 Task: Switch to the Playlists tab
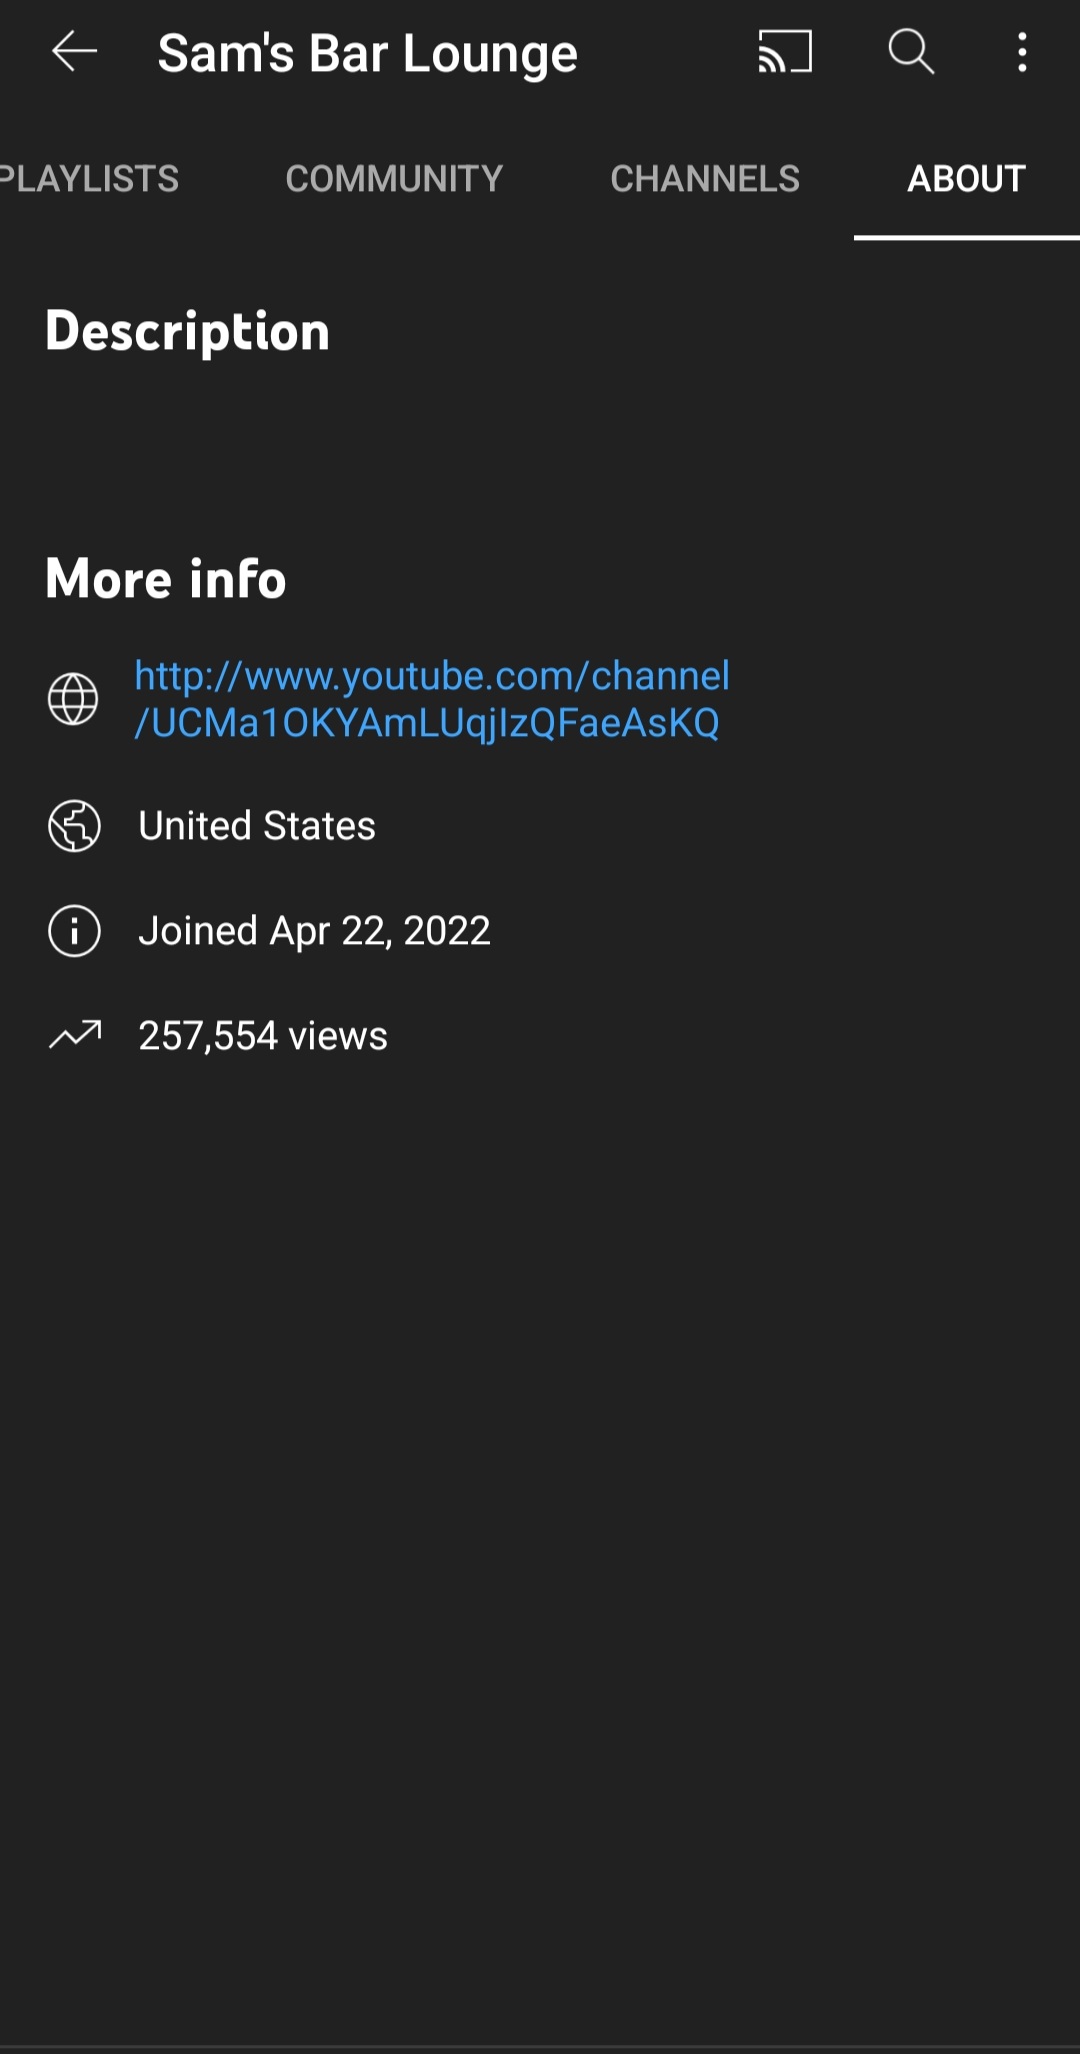tap(88, 179)
